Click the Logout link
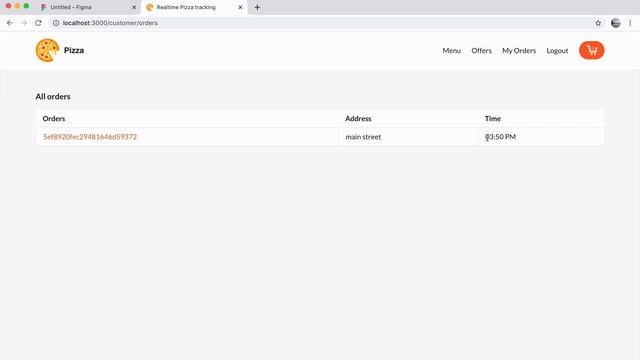This screenshot has width=640, height=360. pyautogui.click(x=557, y=50)
